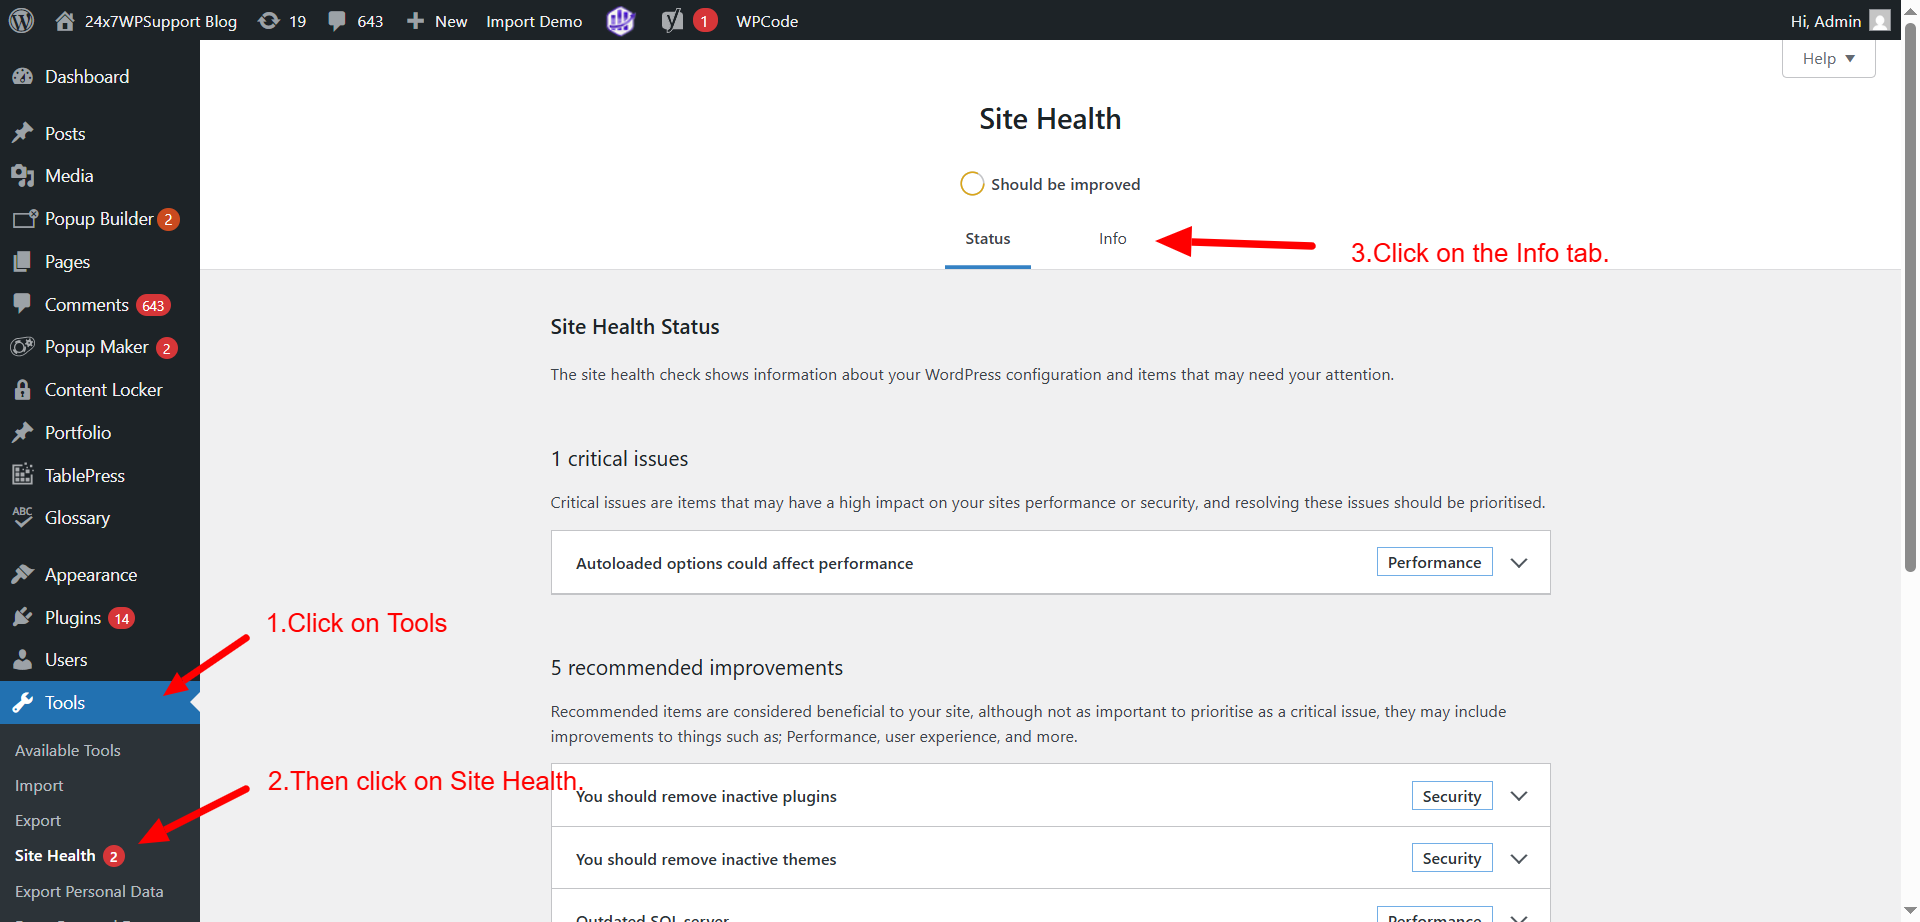Screen dimensions: 1920x922
Task: Click the Security badge on inactive themes
Action: (x=1452, y=858)
